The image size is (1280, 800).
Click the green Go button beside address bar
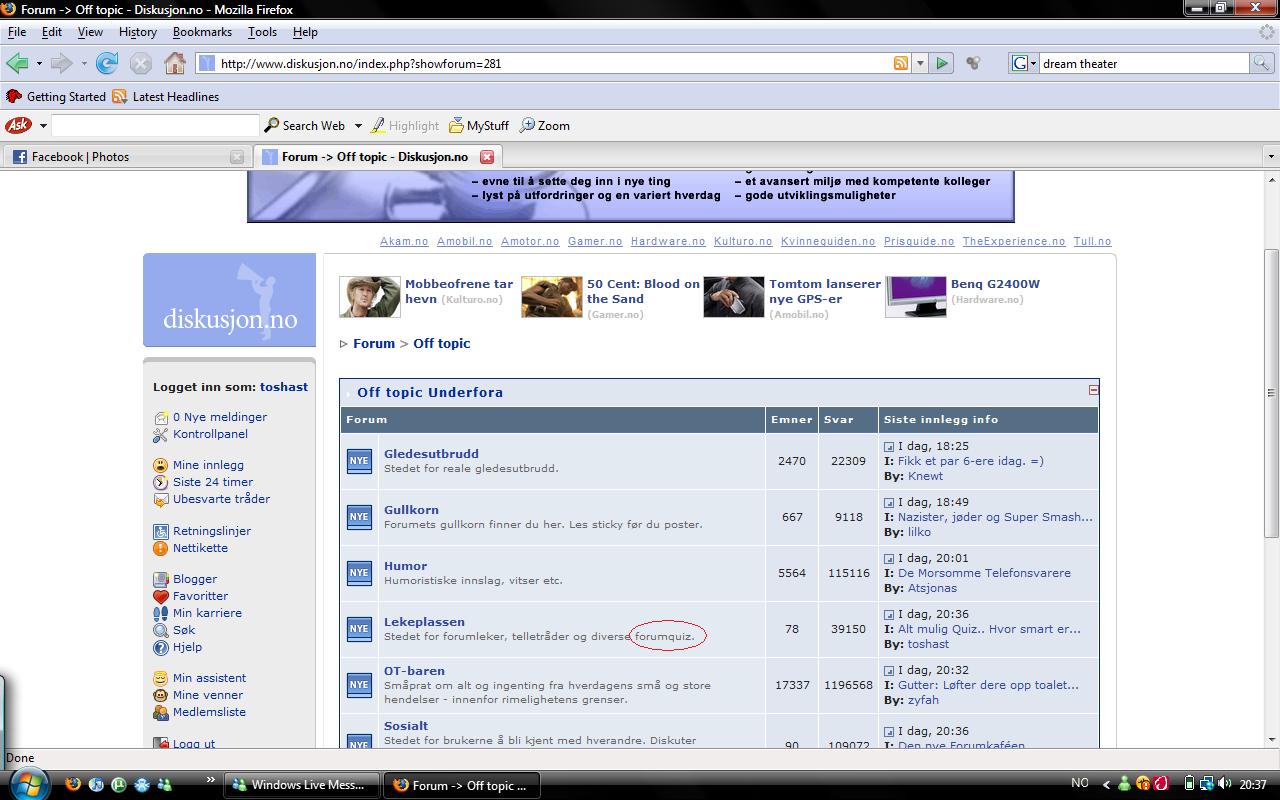pyautogui.click(x=942, y=63)
